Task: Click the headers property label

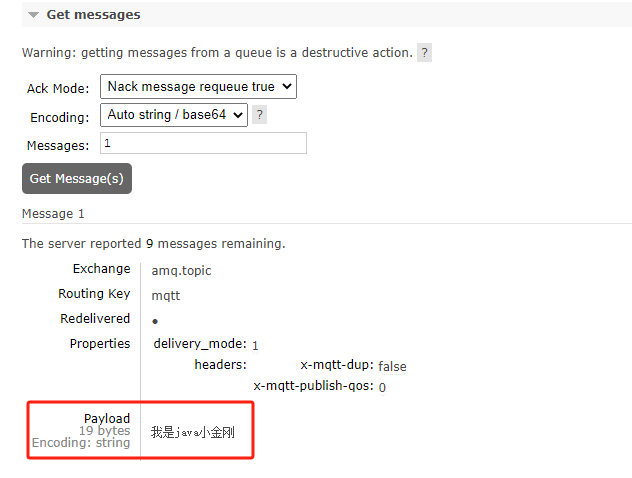Action: pos(220,365)
